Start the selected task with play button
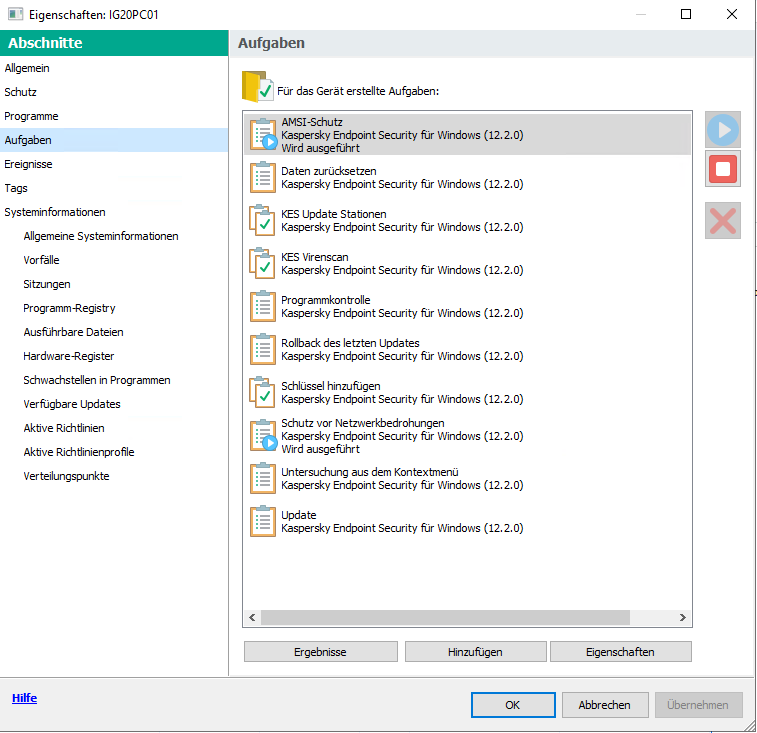This screenshot has height=733, width=757. pos(722,130)
